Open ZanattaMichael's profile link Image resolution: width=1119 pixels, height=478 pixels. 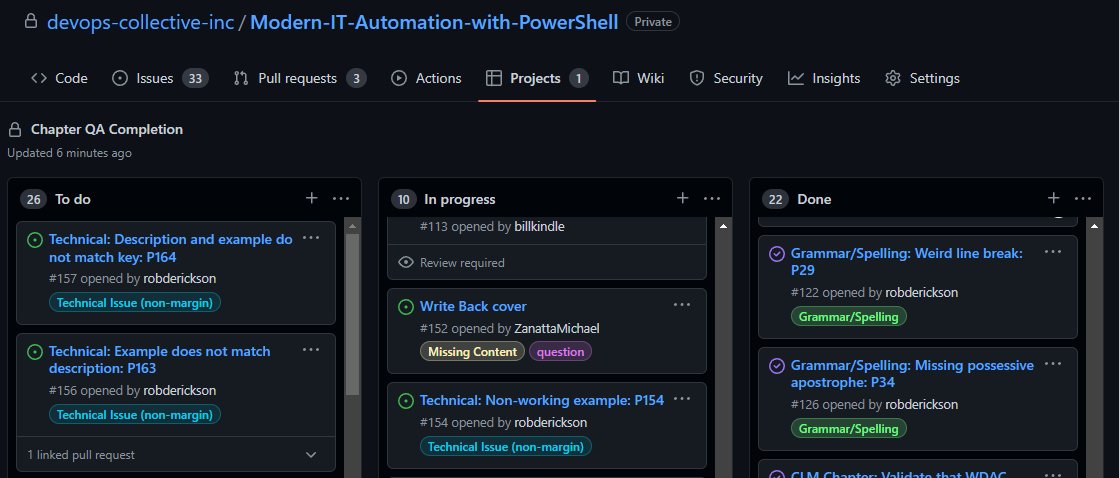point(557,329)
